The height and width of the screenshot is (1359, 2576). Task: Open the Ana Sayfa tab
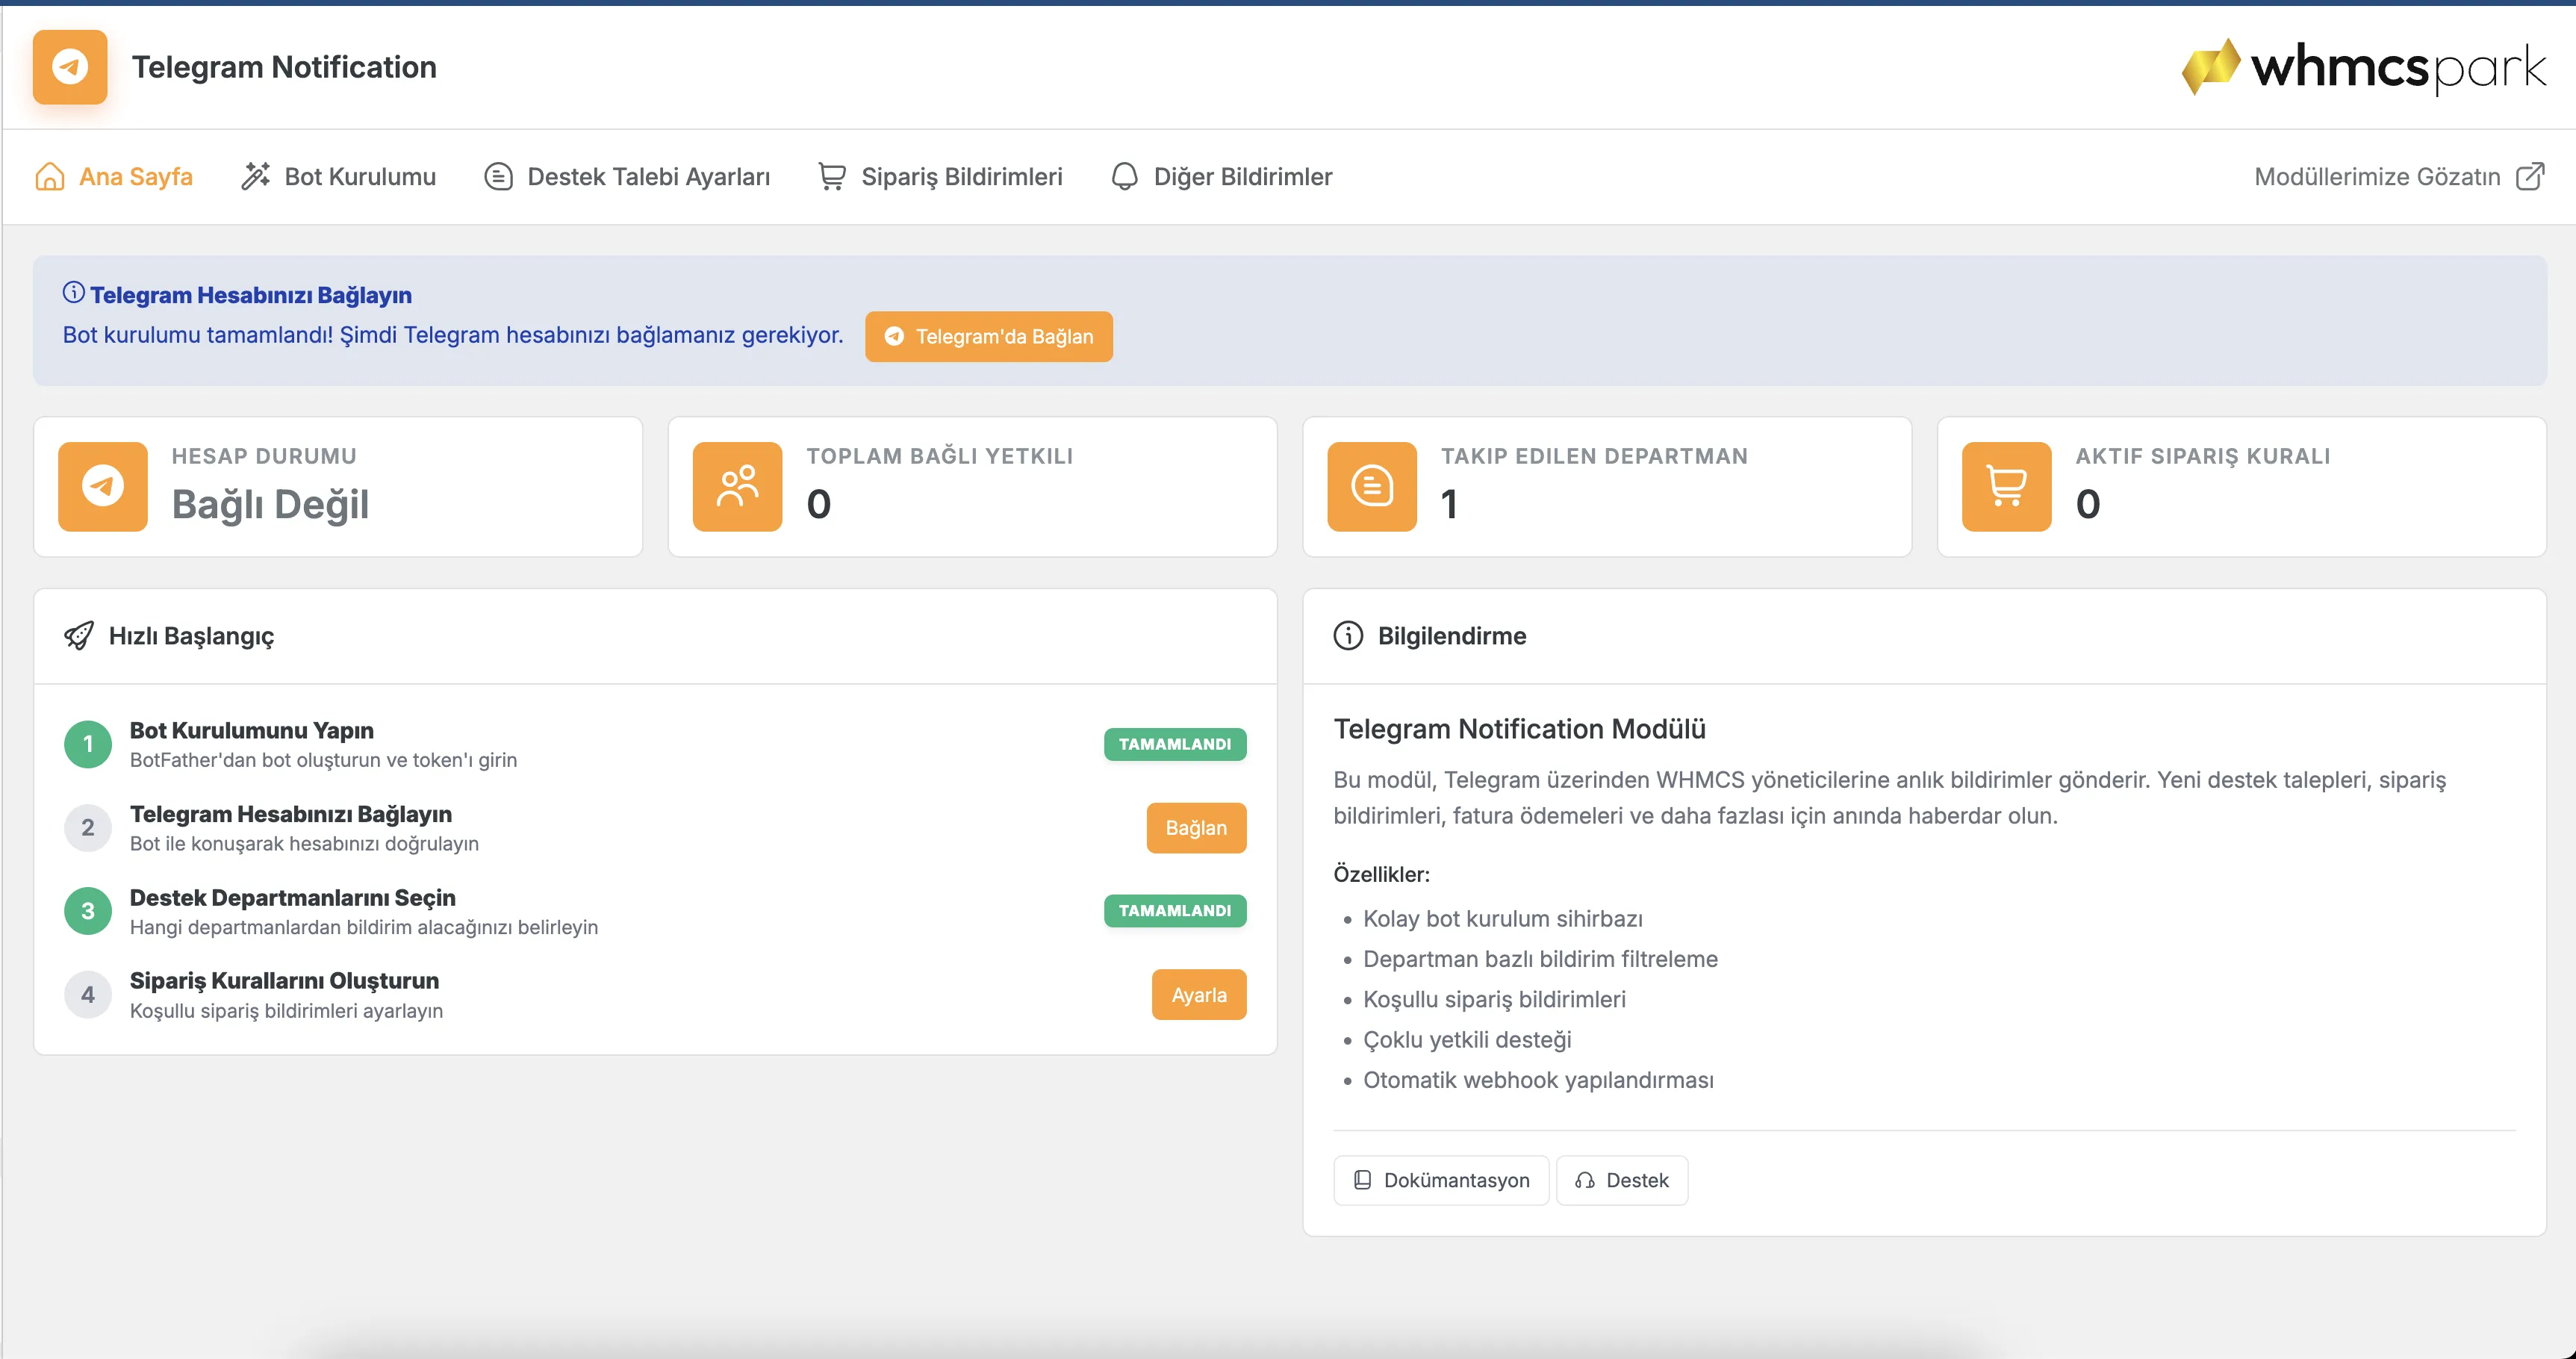point(113,177)
